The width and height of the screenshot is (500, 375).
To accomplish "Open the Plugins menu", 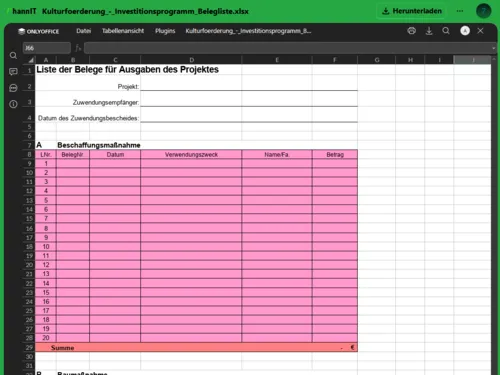I will [x=165, y=31].
